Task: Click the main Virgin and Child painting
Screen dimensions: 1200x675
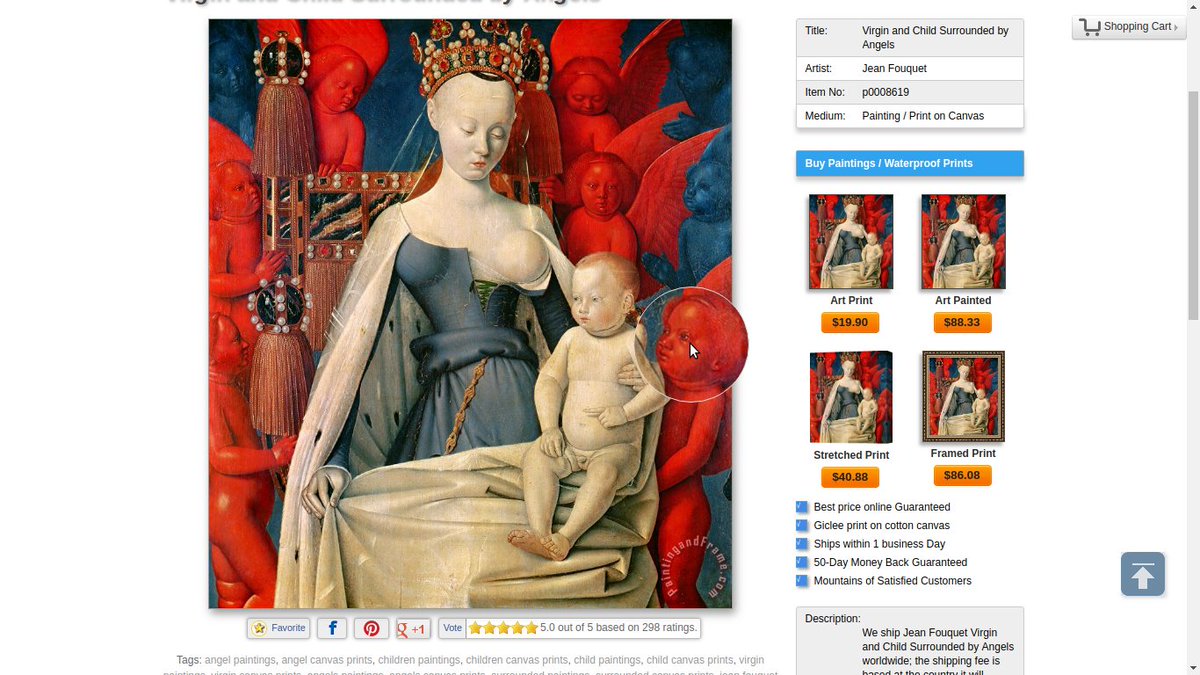Action: coord(470,313)
